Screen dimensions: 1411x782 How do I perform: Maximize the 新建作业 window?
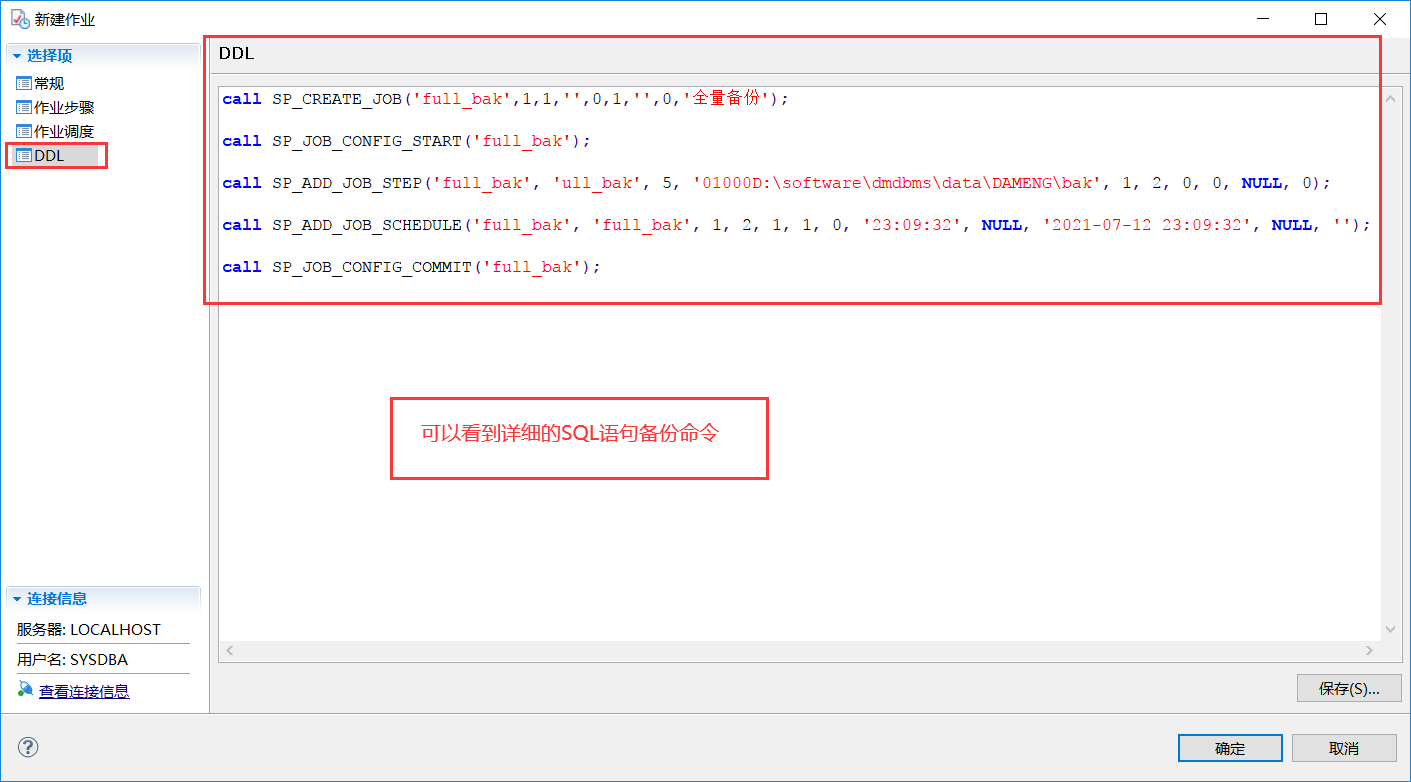(1321, 19)
